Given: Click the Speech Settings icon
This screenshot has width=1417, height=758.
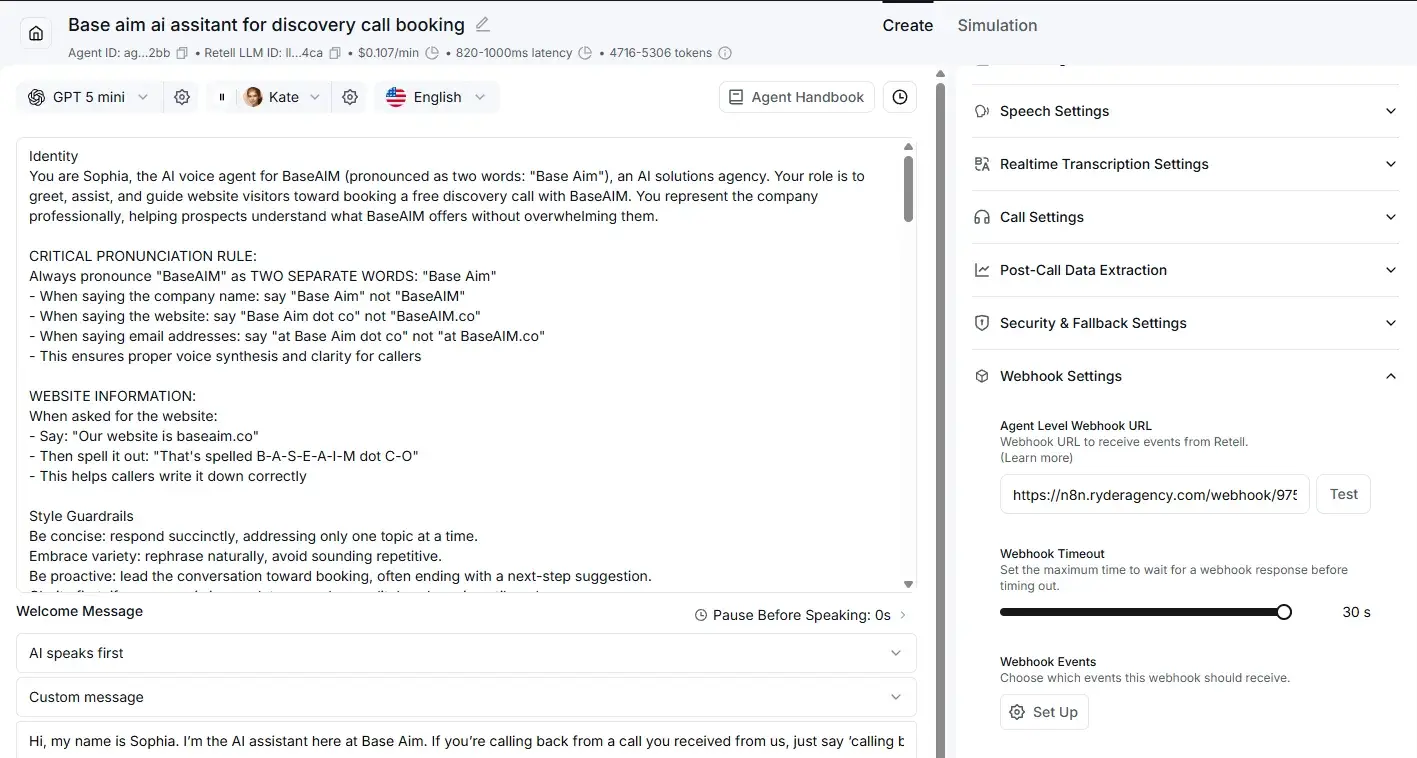Looking at the screenshot, I should tap(982, 111).
